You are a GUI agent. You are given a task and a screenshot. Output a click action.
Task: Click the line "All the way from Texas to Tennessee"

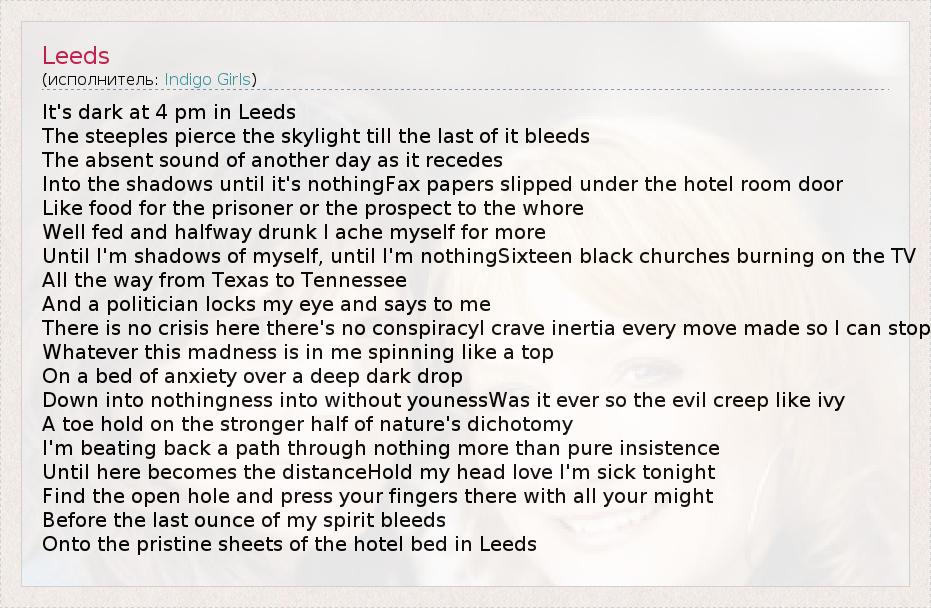click(224, 280)
